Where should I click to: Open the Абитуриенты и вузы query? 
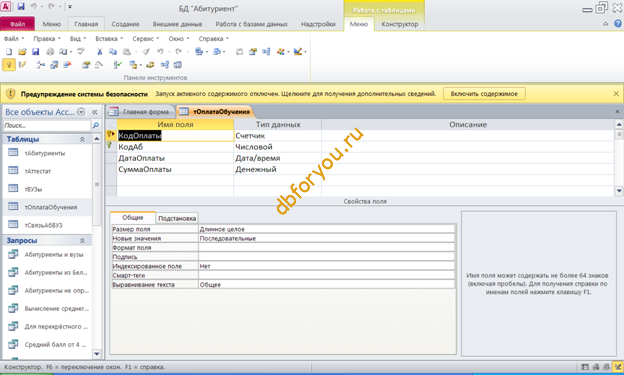click(x=54, y=254)
